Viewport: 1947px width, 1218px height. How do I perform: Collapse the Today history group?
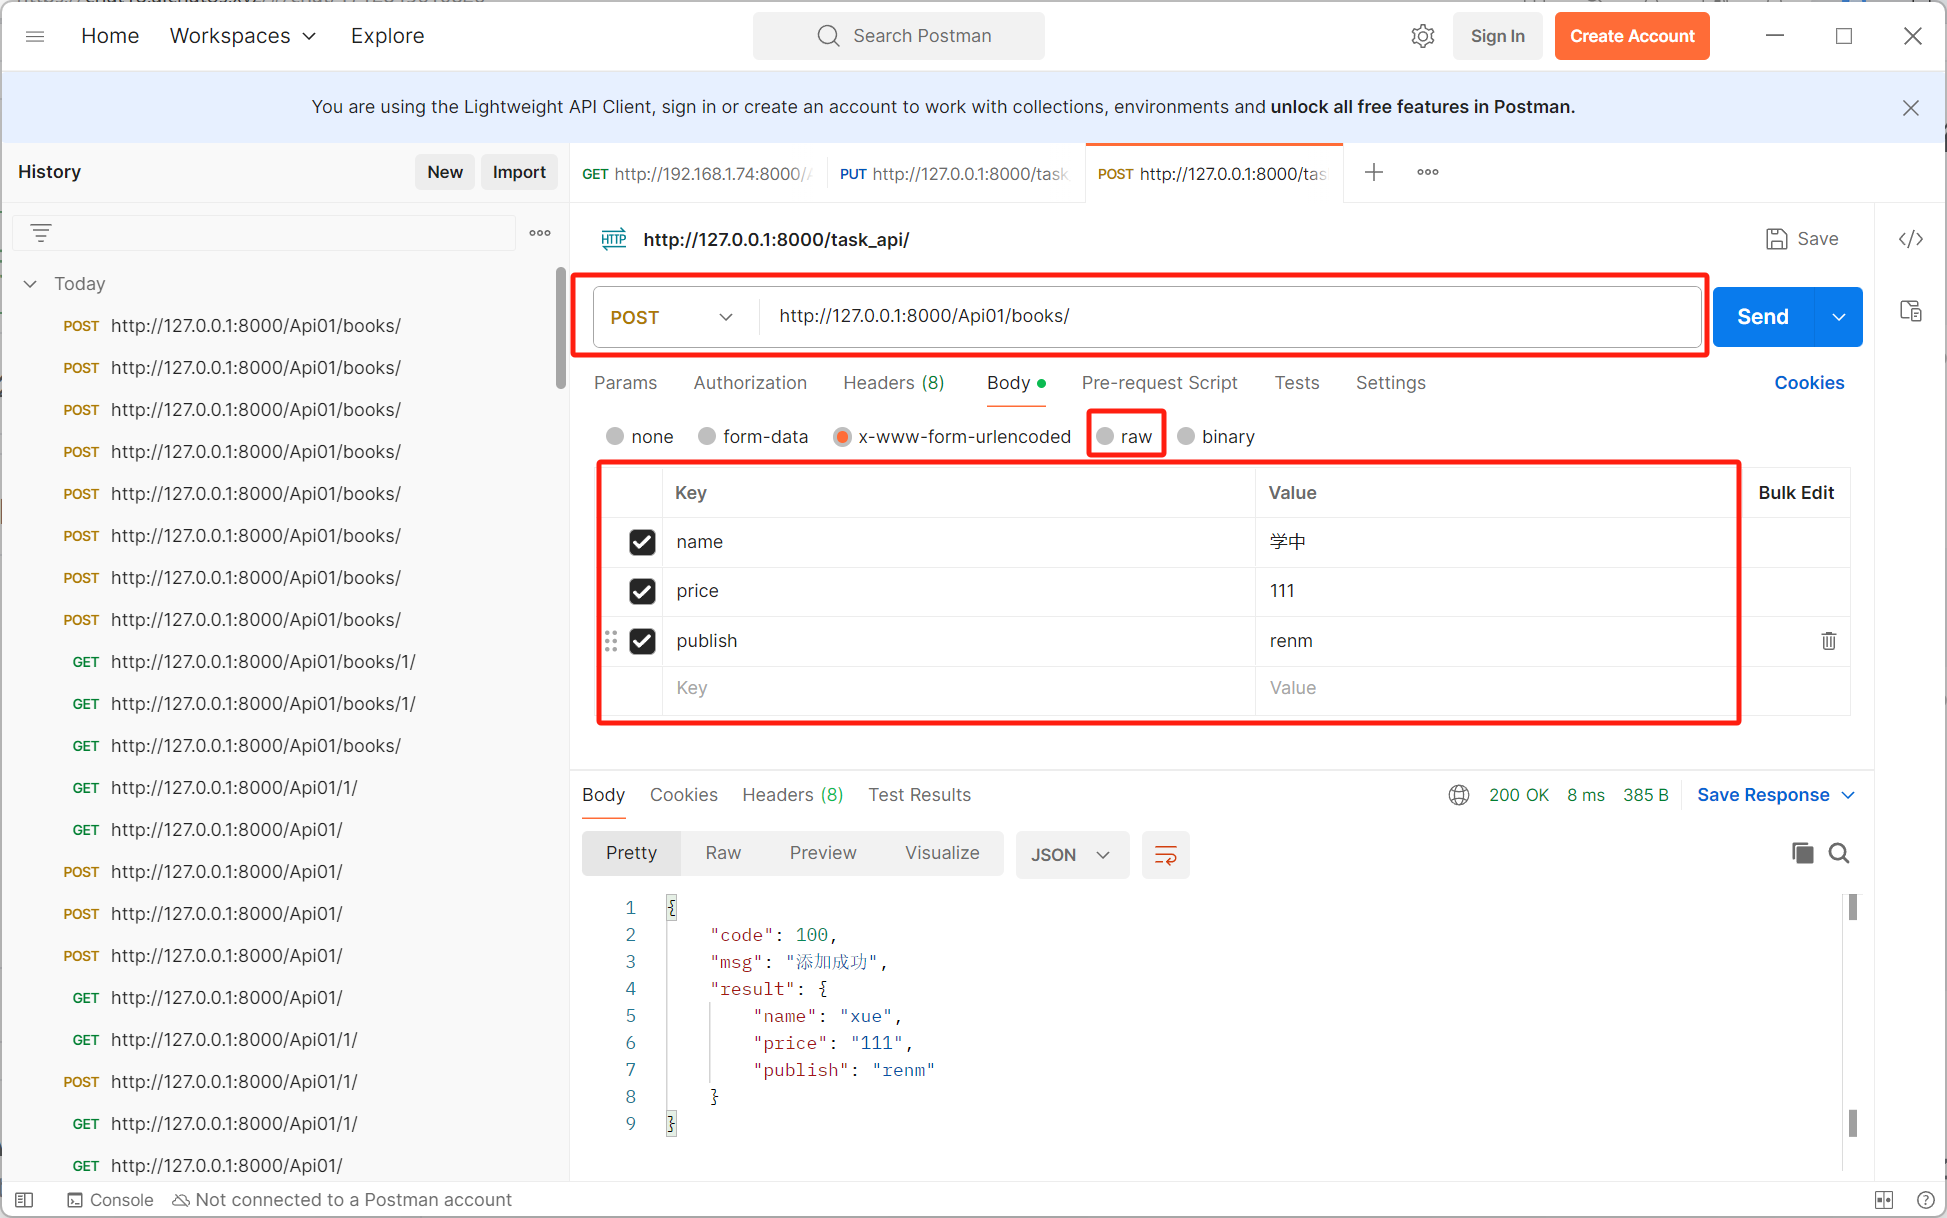pyautogui.click(x=31, y=284)
